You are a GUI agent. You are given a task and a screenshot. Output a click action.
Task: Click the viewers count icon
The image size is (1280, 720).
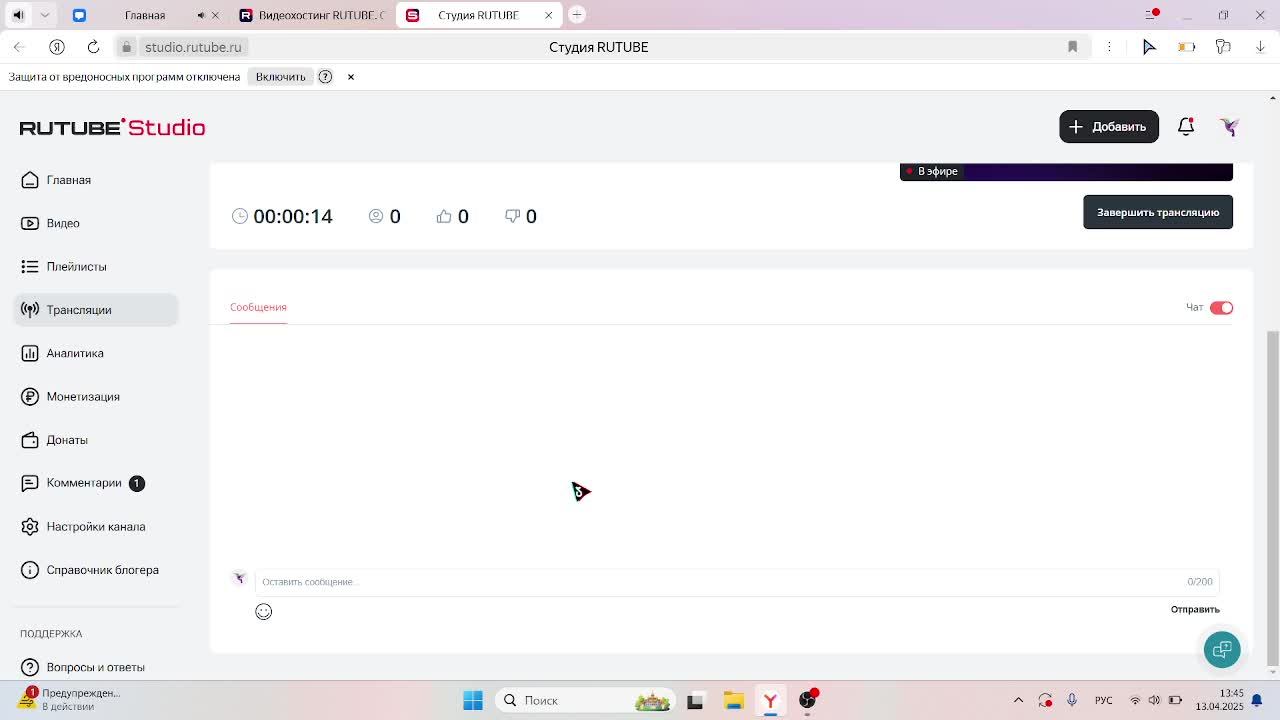[x=376, y=216]
